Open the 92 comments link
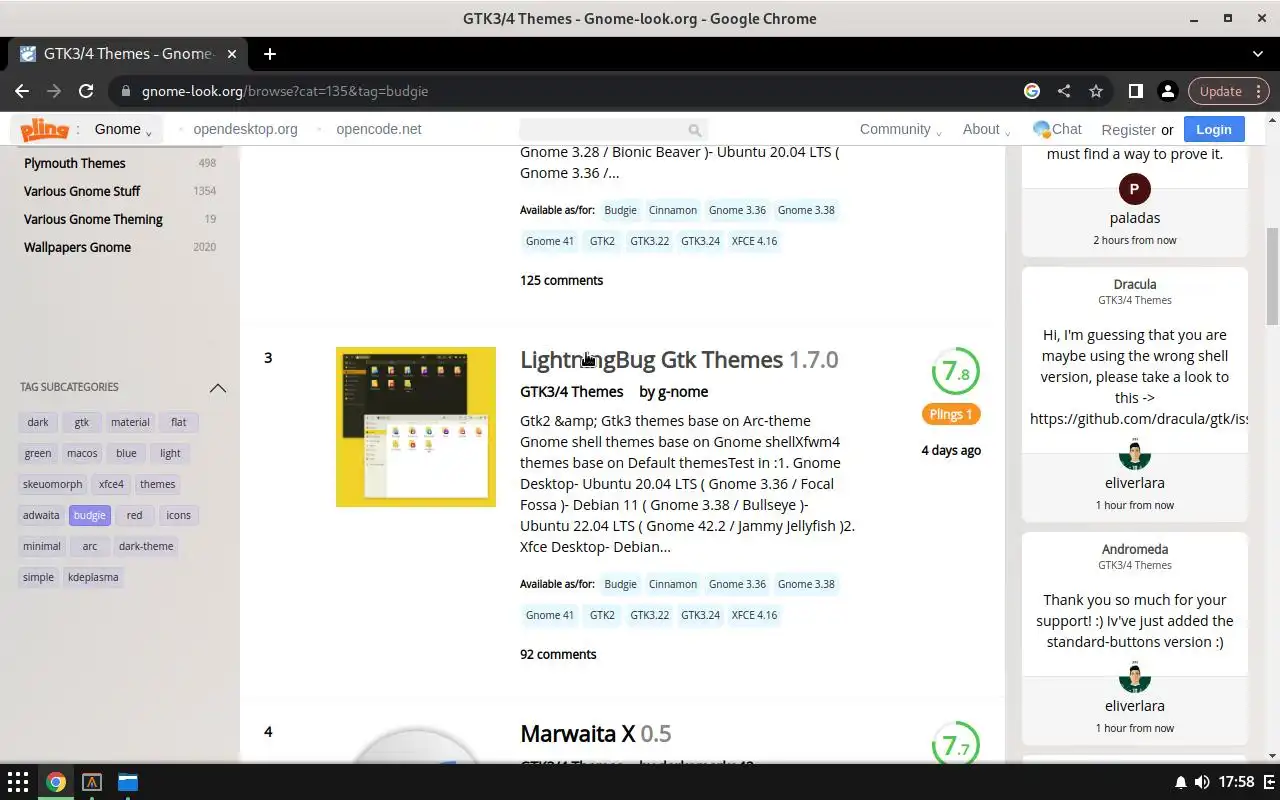 coord(558,654)
